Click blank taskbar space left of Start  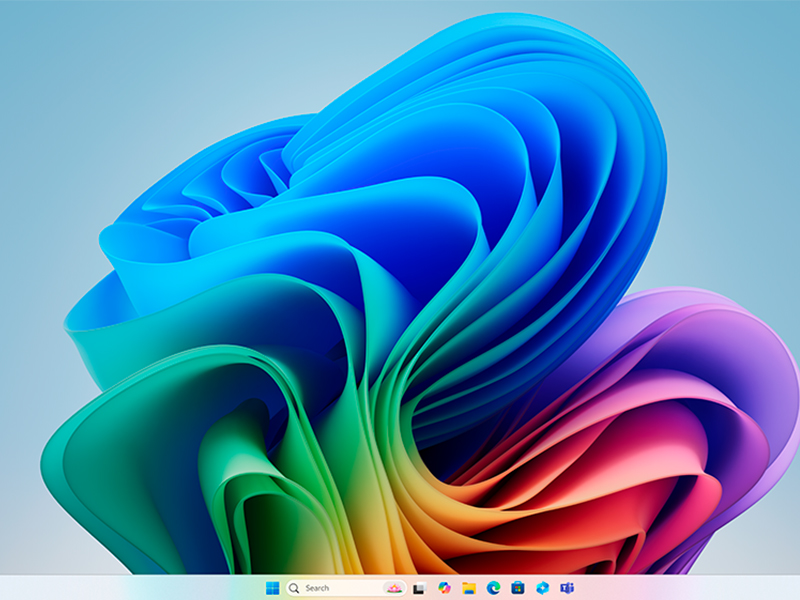[128, 588]
